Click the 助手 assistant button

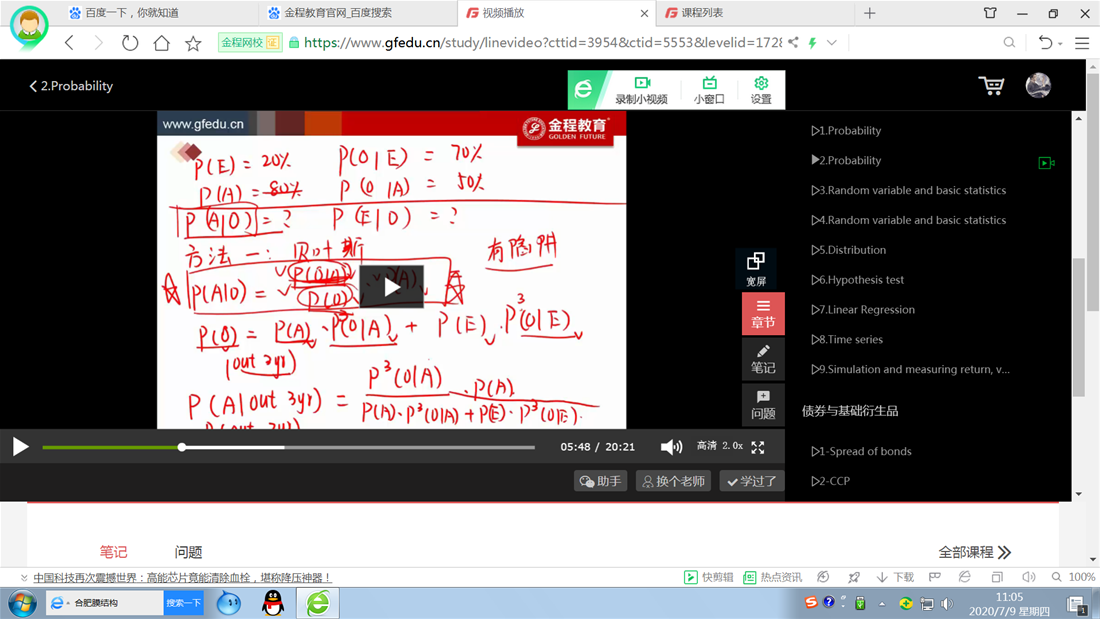[x=601, y=481]
